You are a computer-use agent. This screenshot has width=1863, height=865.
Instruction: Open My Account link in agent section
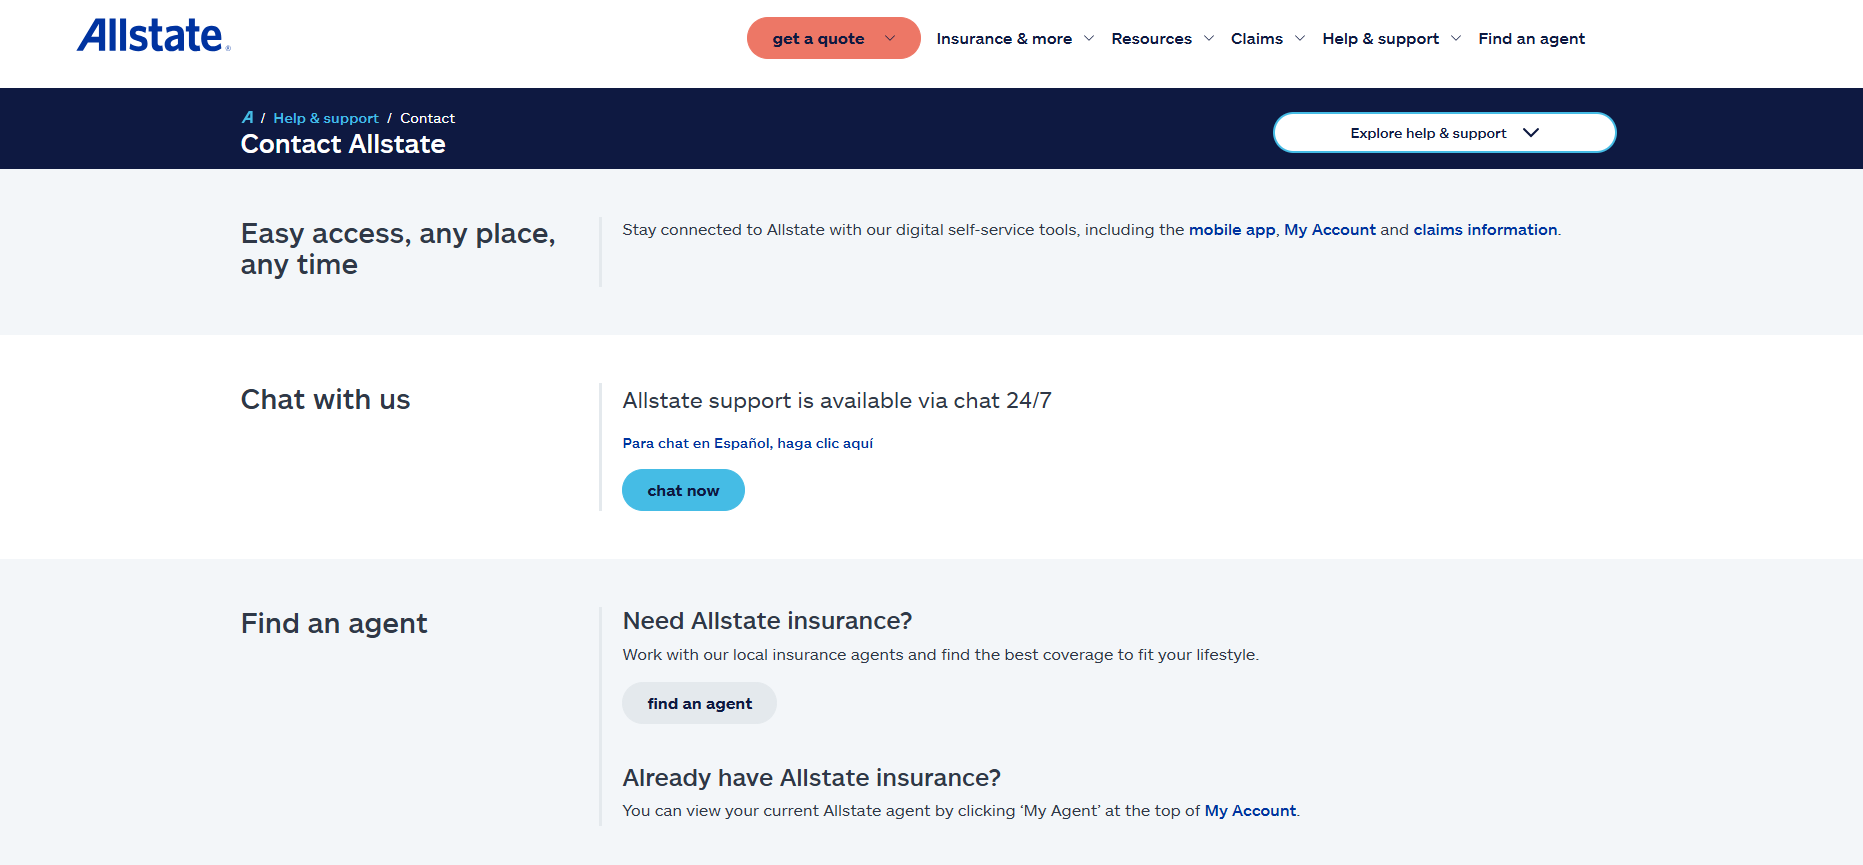(1250, 810)
